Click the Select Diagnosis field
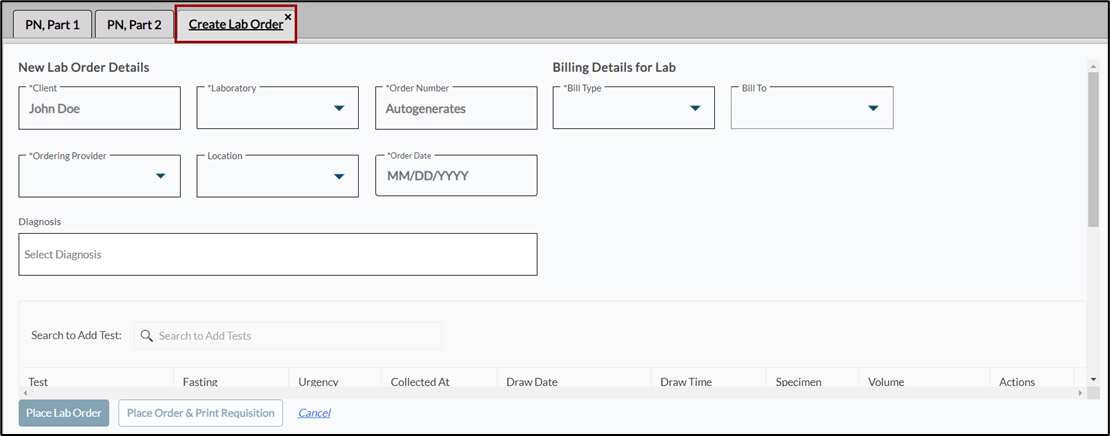1110x436 pixels. [x=277, y=255]
